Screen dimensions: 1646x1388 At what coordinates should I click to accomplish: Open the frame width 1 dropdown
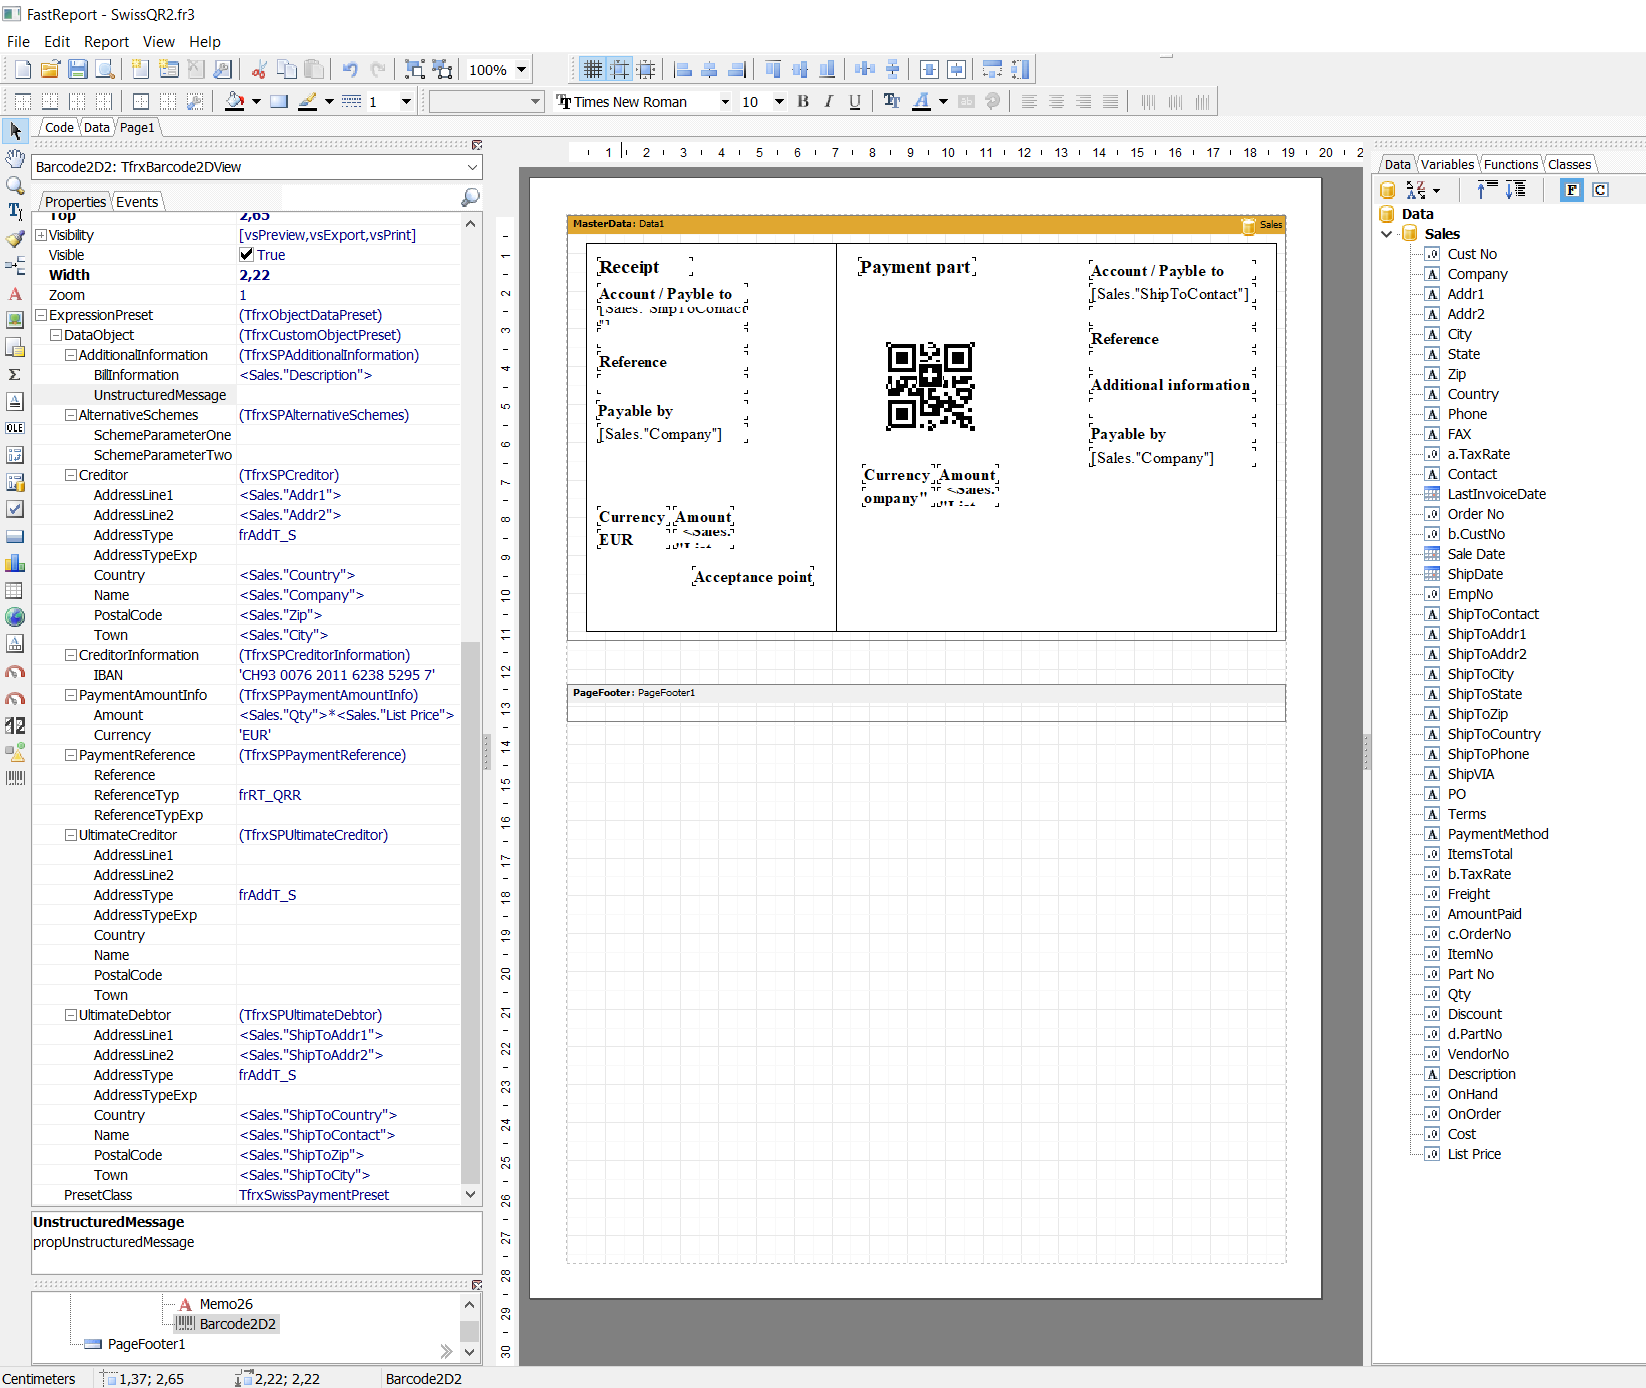pyautogui.click(x=406, y=101)
